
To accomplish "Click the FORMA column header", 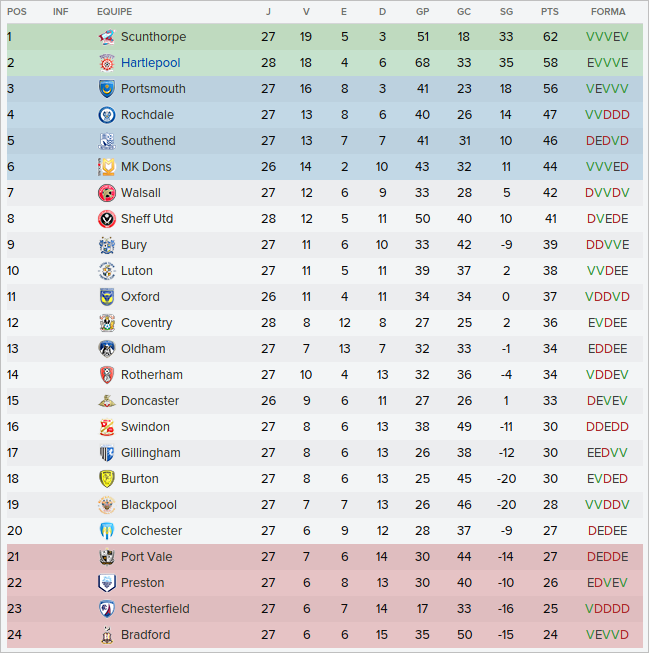I will tap(608, 12).
